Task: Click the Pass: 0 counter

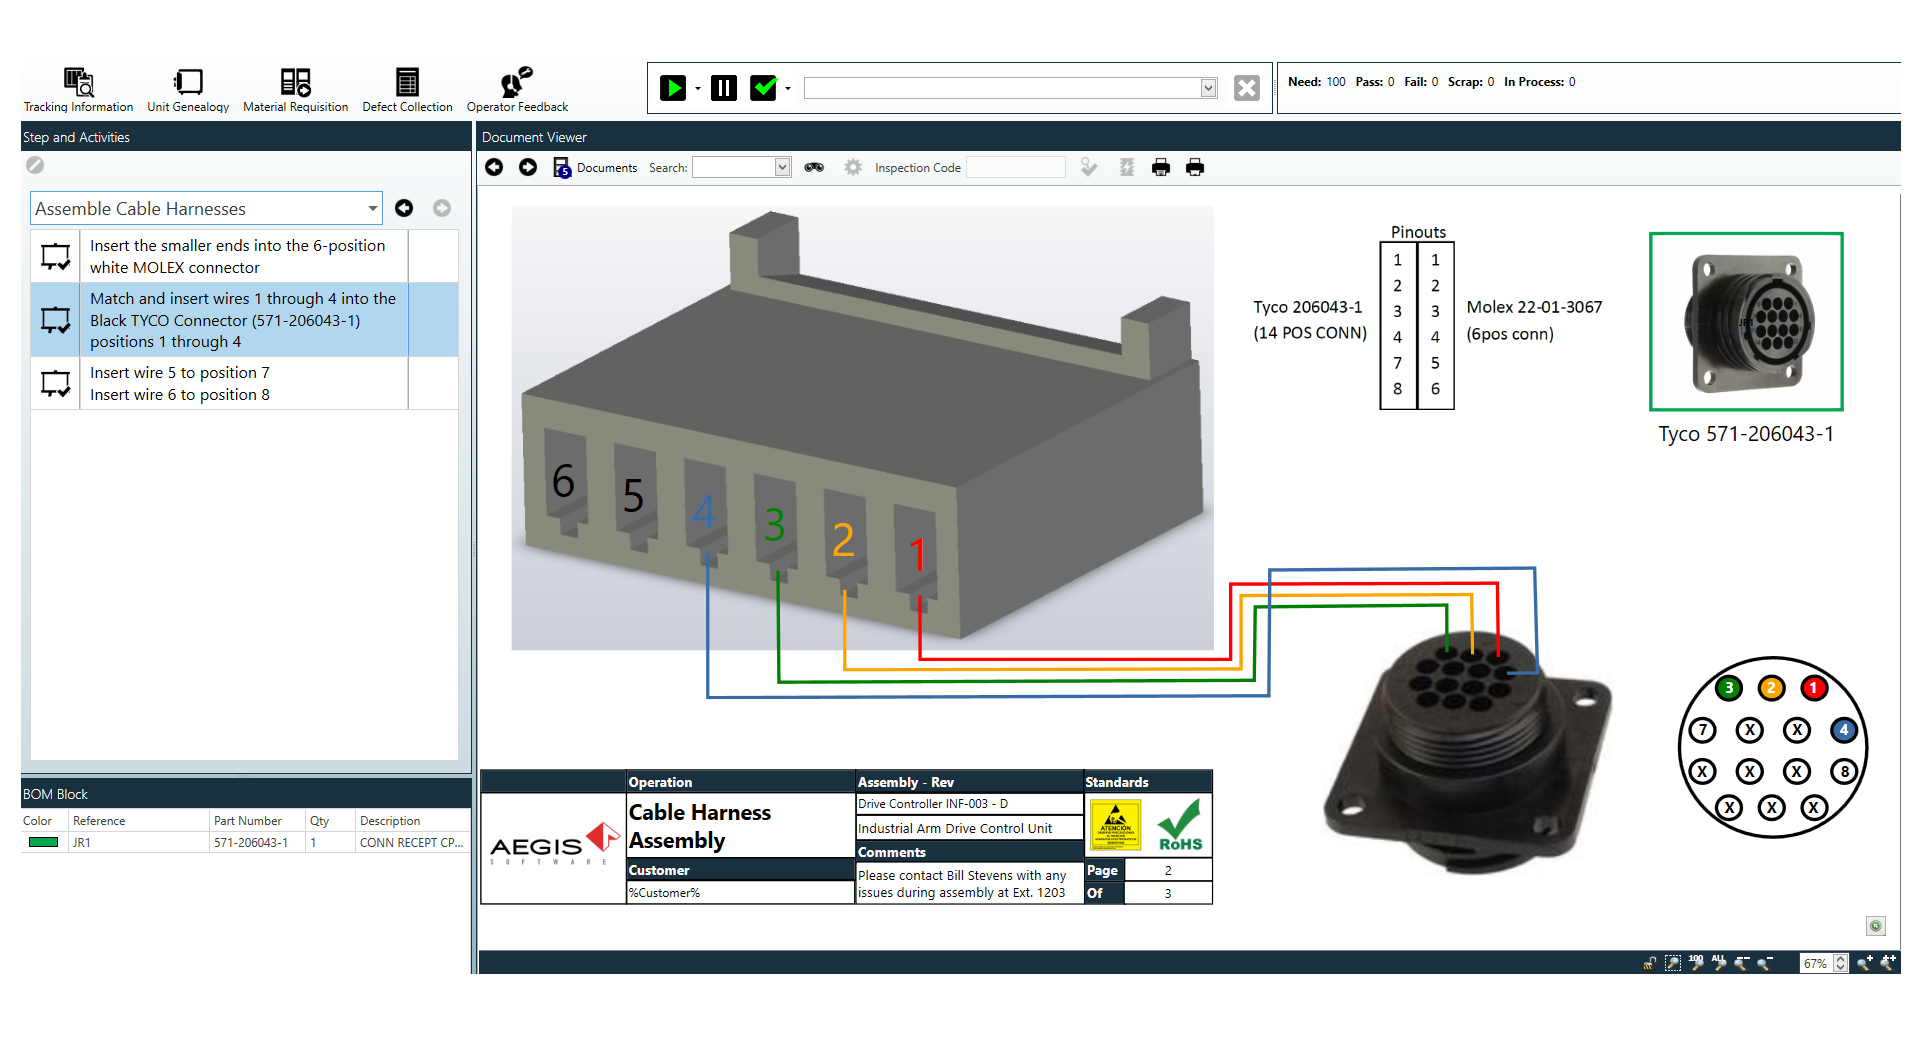Action: [x=1375, y=82]
